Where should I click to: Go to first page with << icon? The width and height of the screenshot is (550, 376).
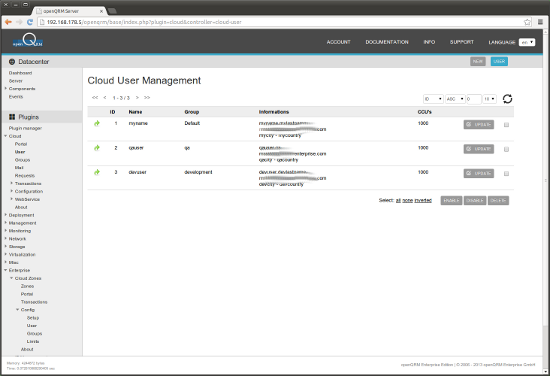click(95, 98)
